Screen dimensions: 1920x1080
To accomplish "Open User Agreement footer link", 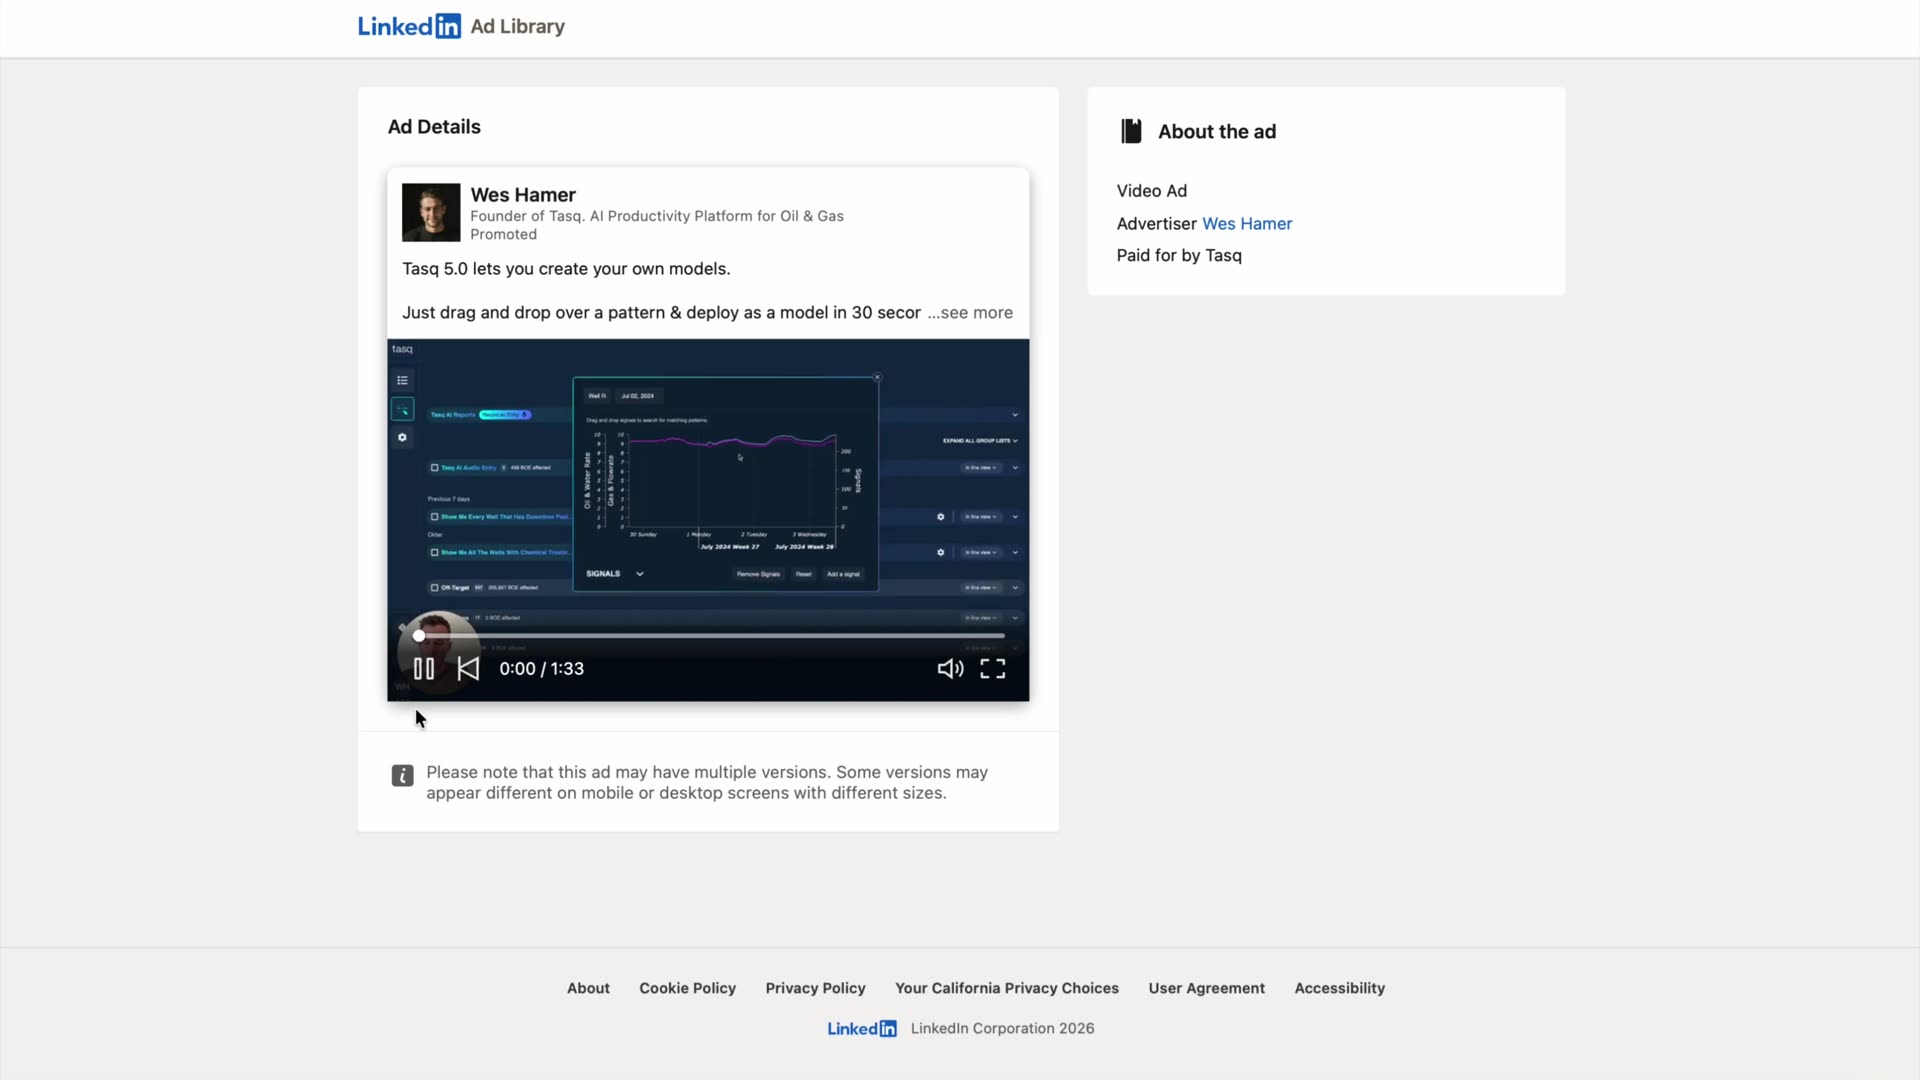I will [1206, 988].
